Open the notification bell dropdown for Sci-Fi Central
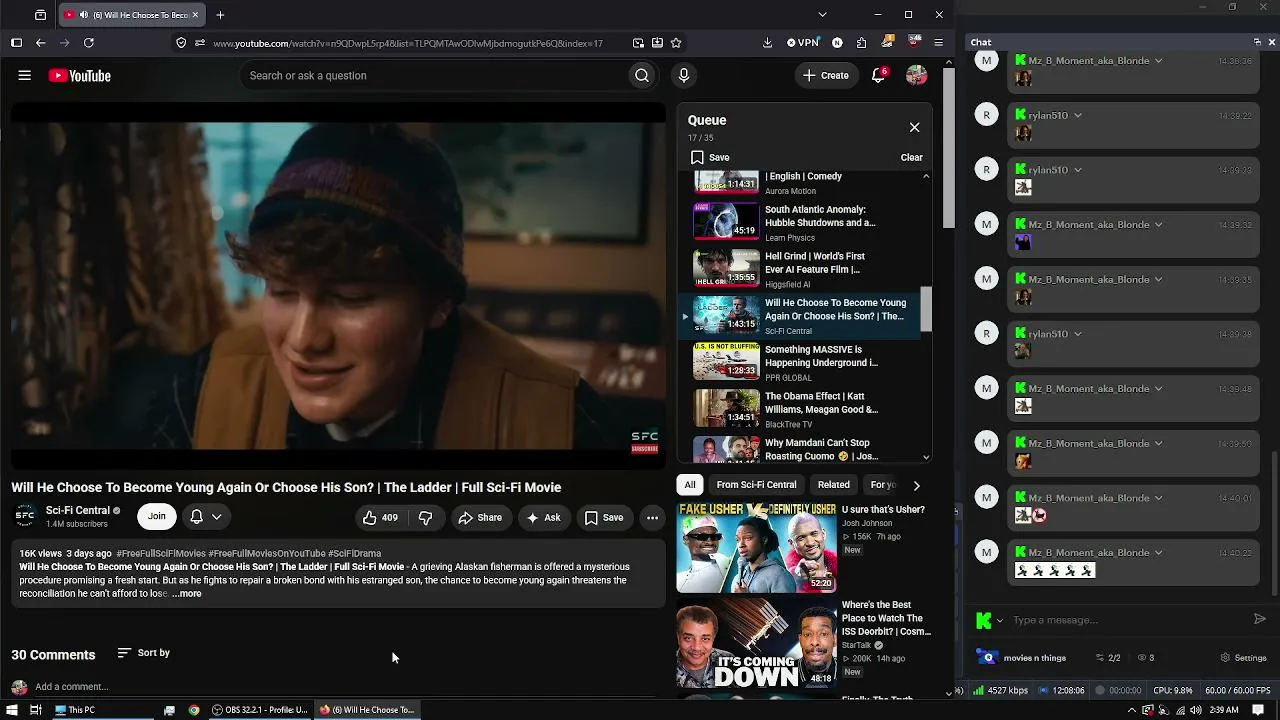1280x720 pixels. (x=206, y=517)
